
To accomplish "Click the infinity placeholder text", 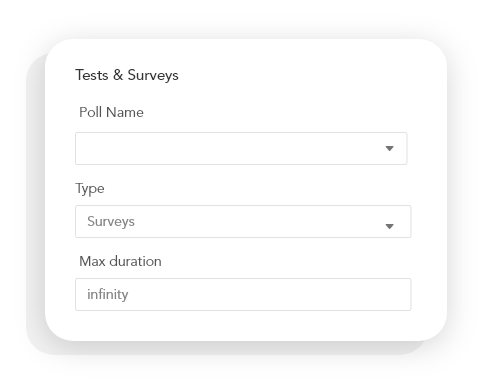I will [x=108, y=294].
